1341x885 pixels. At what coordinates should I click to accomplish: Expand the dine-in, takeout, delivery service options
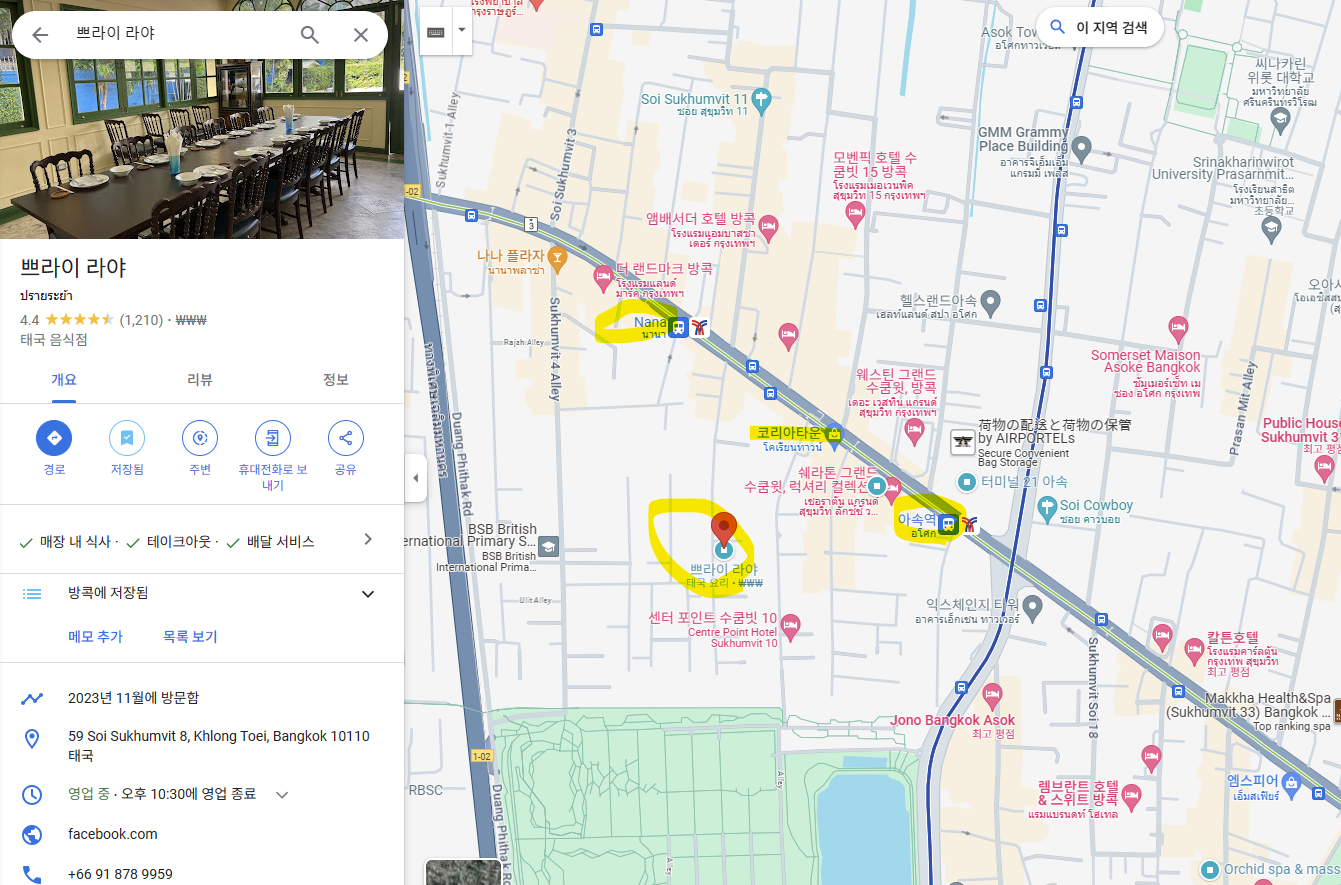point(368,540)
